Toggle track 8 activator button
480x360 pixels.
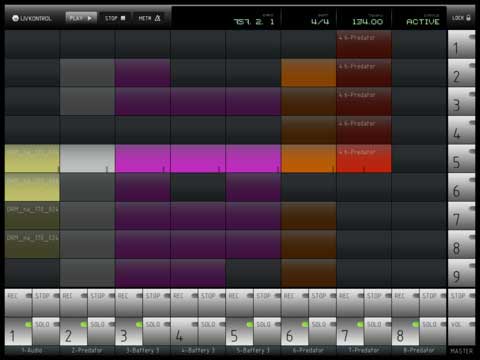click(x=406, y=331)
